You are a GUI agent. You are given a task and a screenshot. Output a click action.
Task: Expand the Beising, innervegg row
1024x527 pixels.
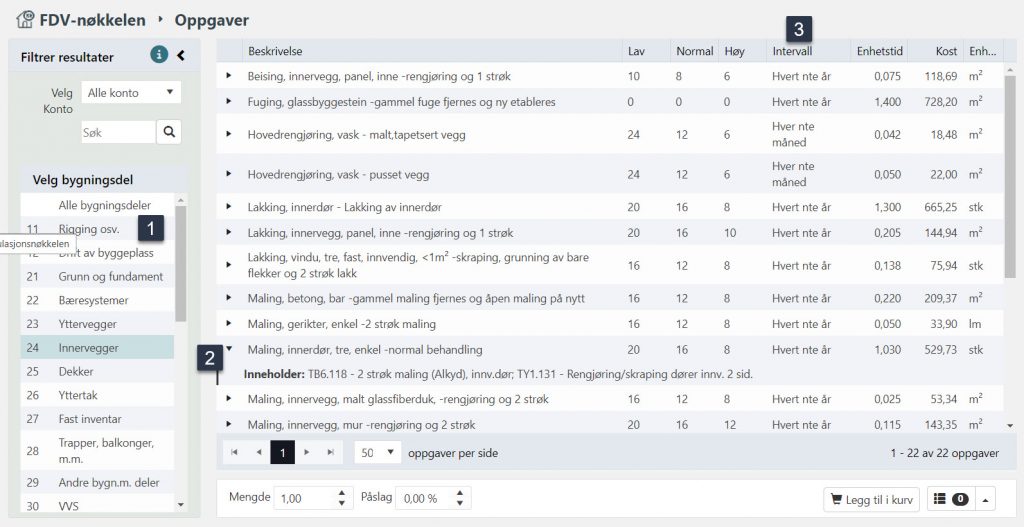click(228, 76)
